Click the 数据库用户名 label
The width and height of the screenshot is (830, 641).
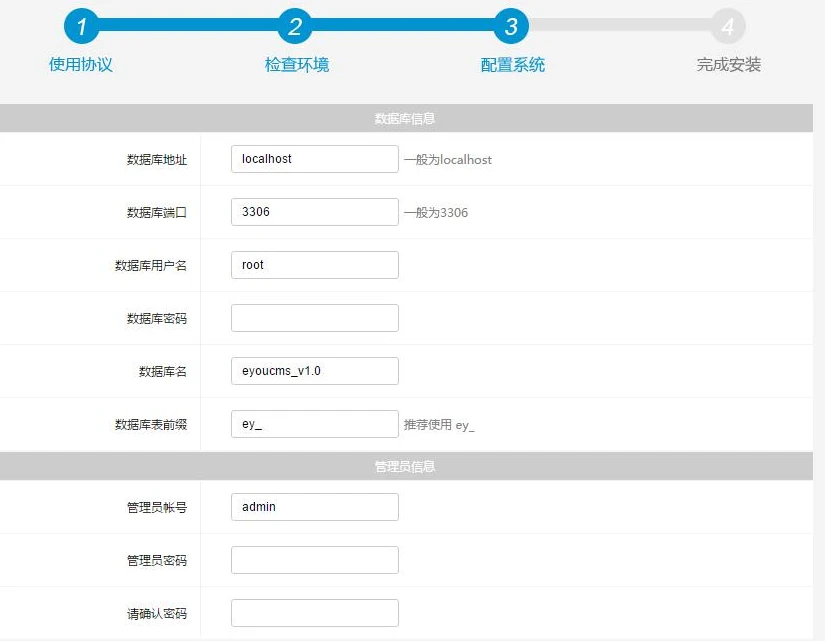(x=151, y=265)
